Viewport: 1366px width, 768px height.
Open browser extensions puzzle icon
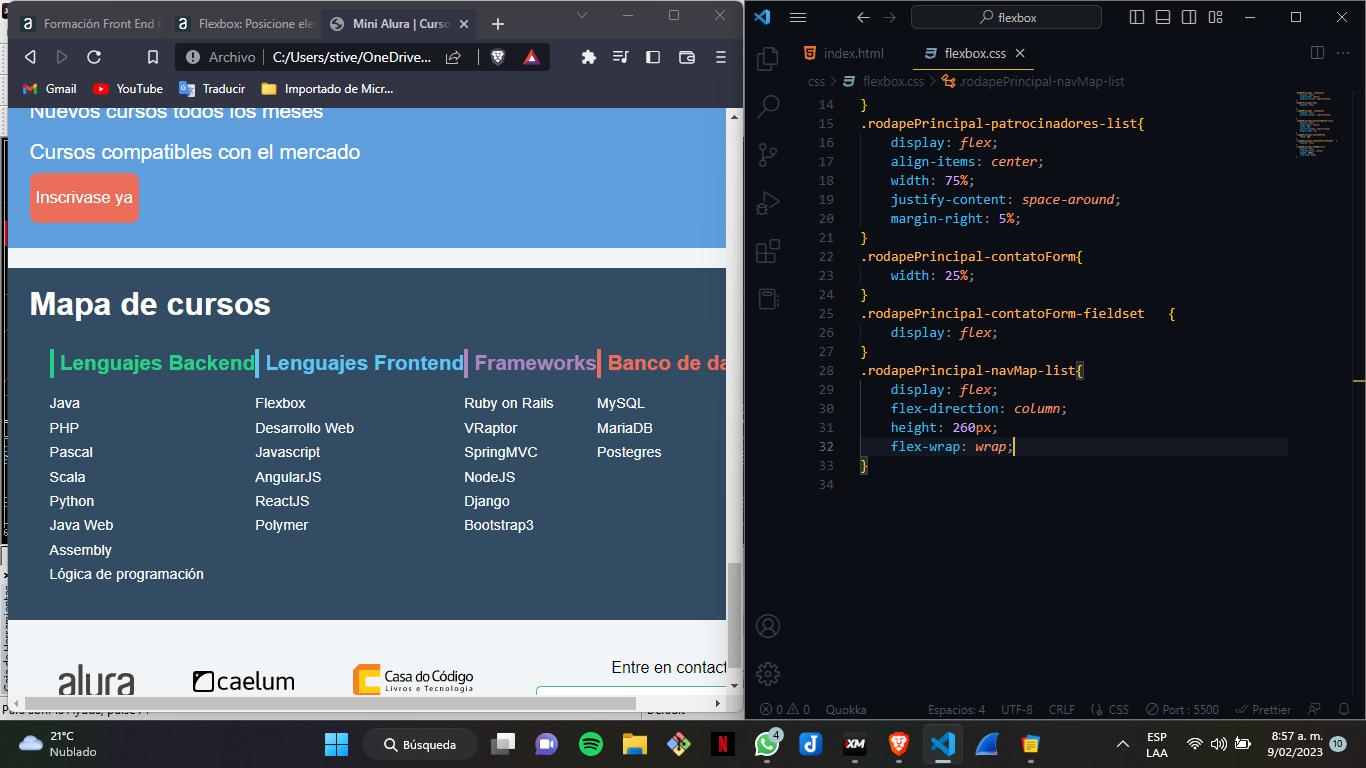point(589,57)
